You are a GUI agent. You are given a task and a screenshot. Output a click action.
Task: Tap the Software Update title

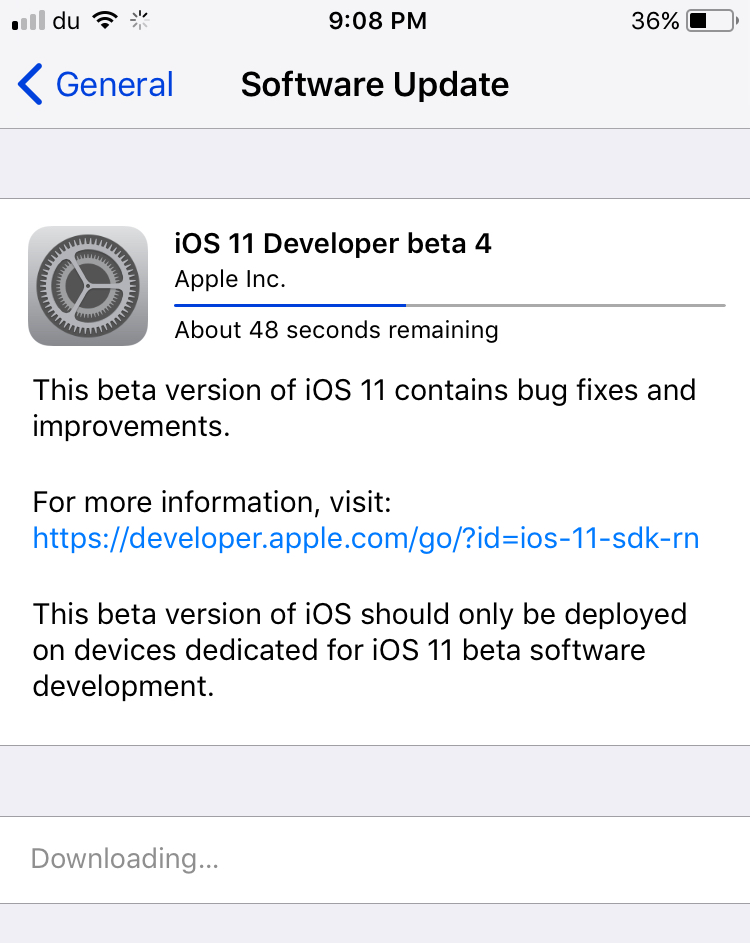375,84
